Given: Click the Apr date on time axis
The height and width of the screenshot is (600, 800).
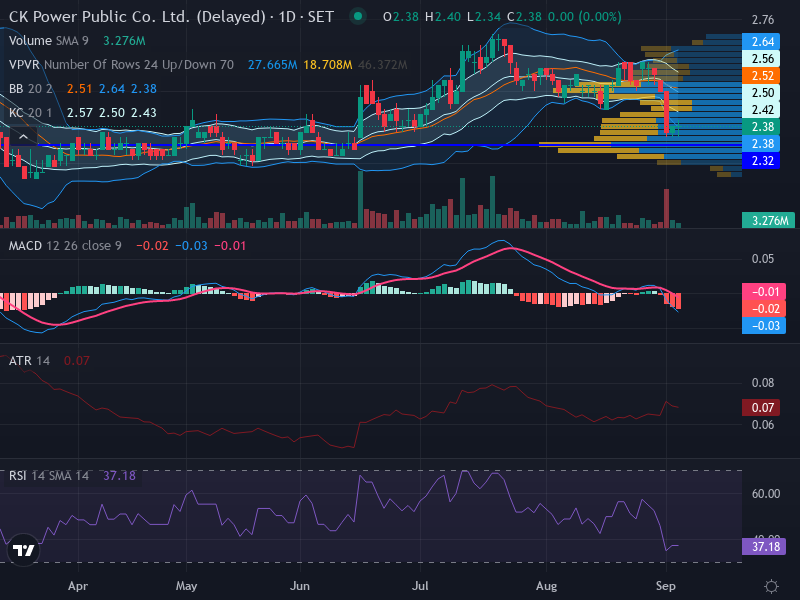Looking at the screenshot, I should point(78,586).
